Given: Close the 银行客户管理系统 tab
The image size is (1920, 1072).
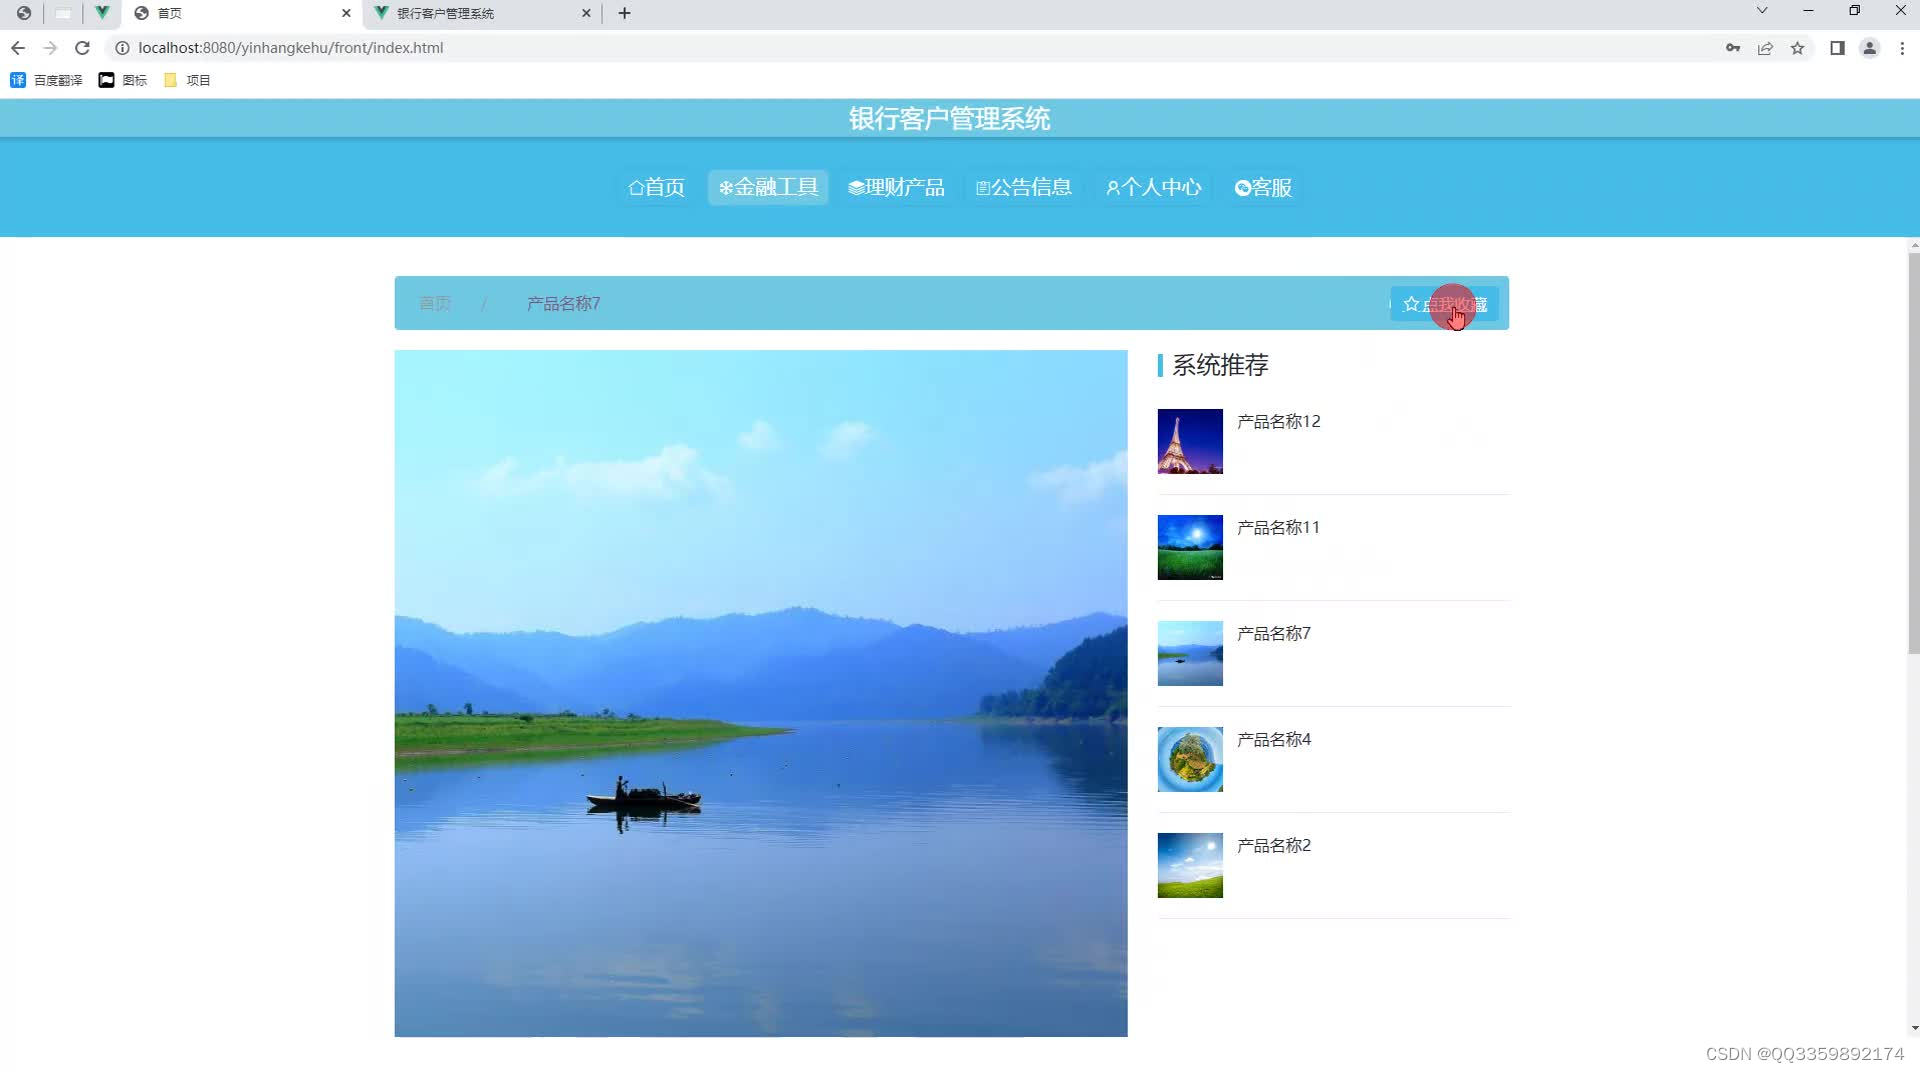Looking at the screenshot, I should click(x=586, y=13).
